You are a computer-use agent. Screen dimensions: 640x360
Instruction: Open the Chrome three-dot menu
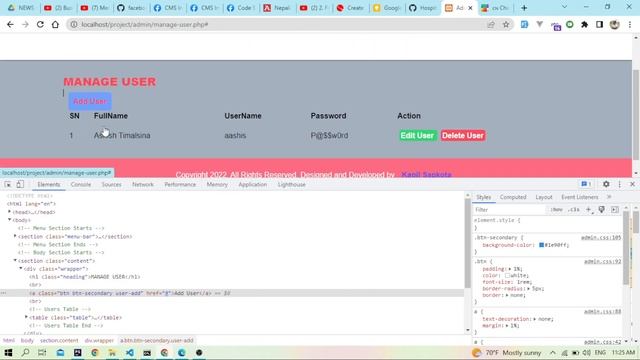click(x=630, y=24)
